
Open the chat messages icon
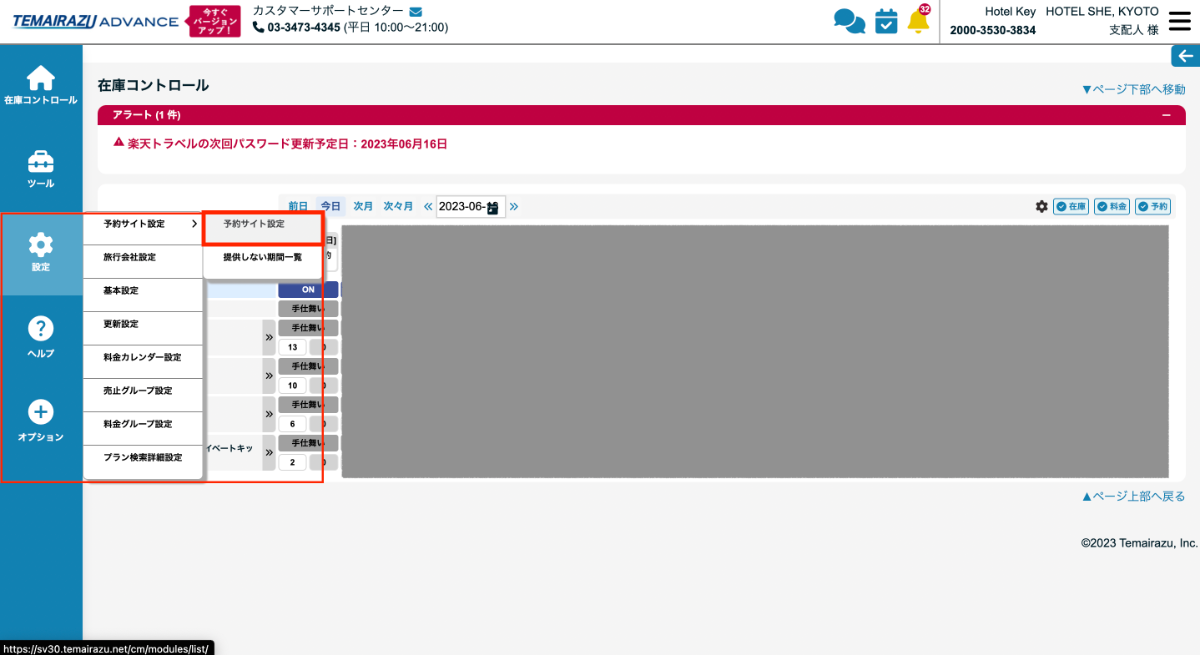pos(849,21)
